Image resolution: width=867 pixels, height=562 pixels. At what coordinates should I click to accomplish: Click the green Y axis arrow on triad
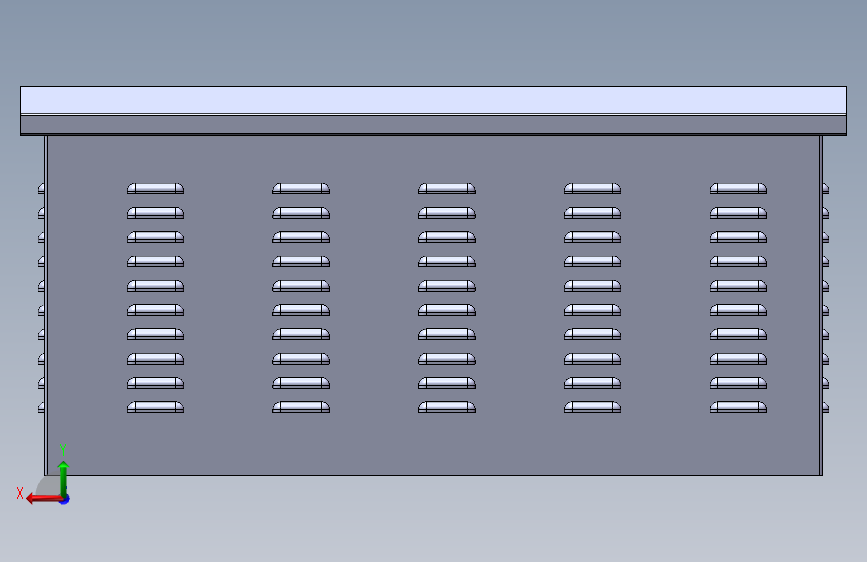click(x=63, y=478)
